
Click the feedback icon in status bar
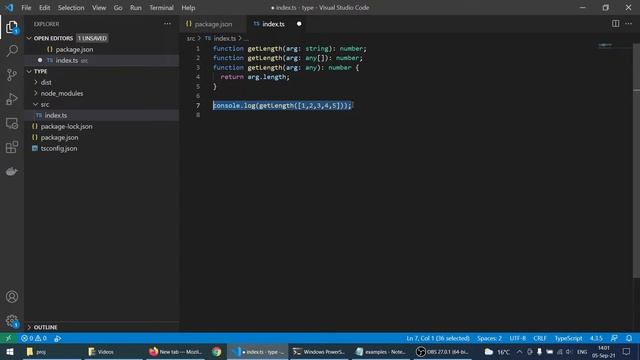614,338
